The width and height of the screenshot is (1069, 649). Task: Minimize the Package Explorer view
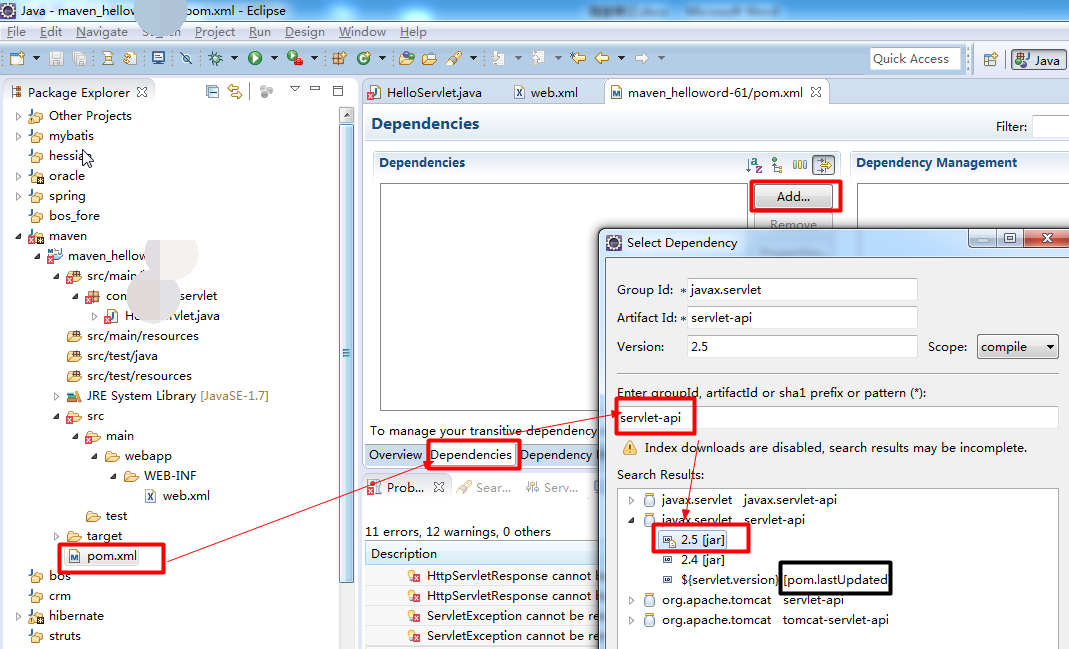tap(315, 89)
